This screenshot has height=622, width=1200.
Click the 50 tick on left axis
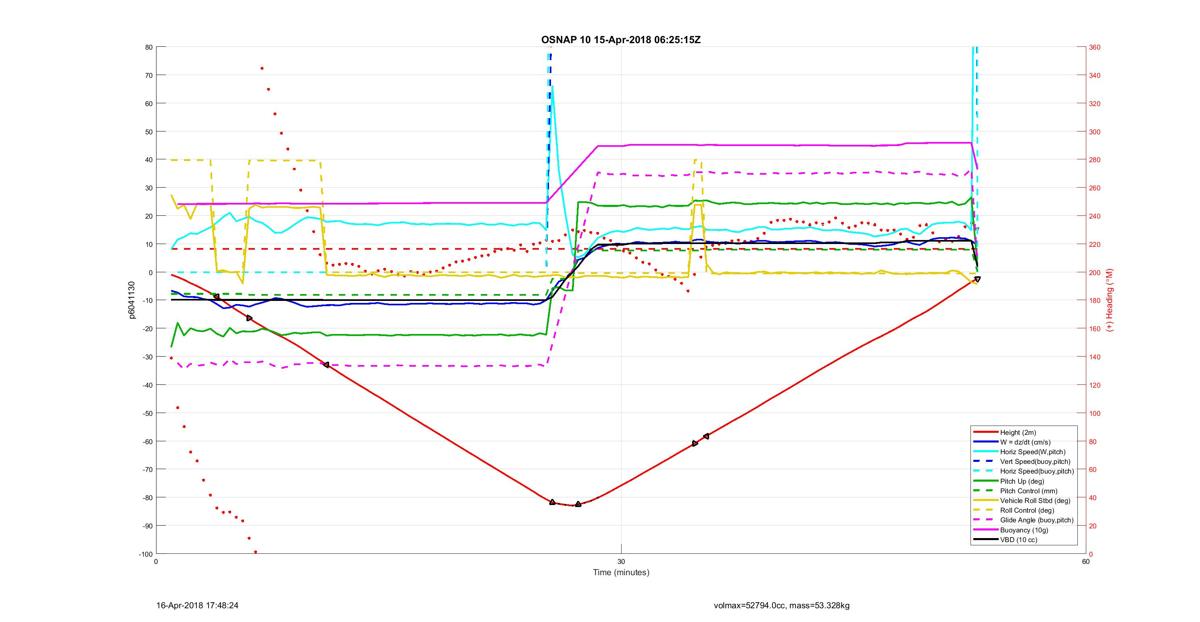(x=148, y=132)
